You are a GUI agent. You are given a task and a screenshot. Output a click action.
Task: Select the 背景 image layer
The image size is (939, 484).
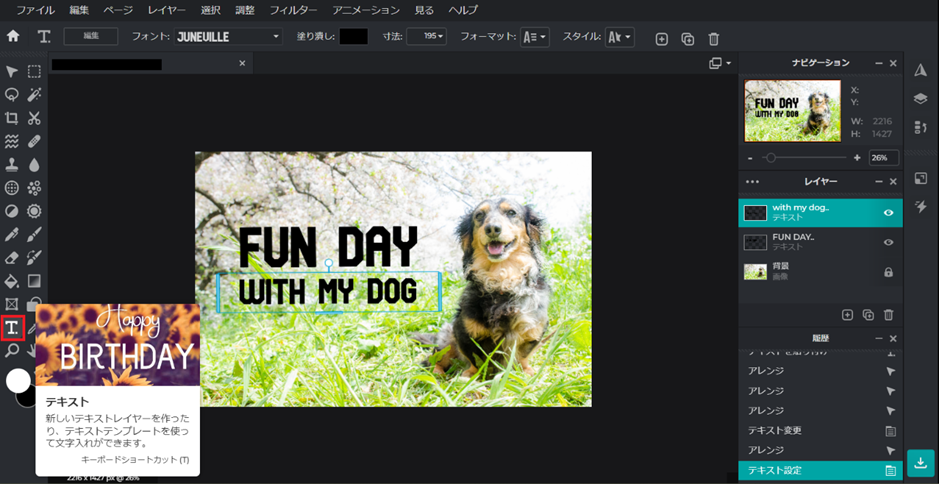tap(820, 272)
